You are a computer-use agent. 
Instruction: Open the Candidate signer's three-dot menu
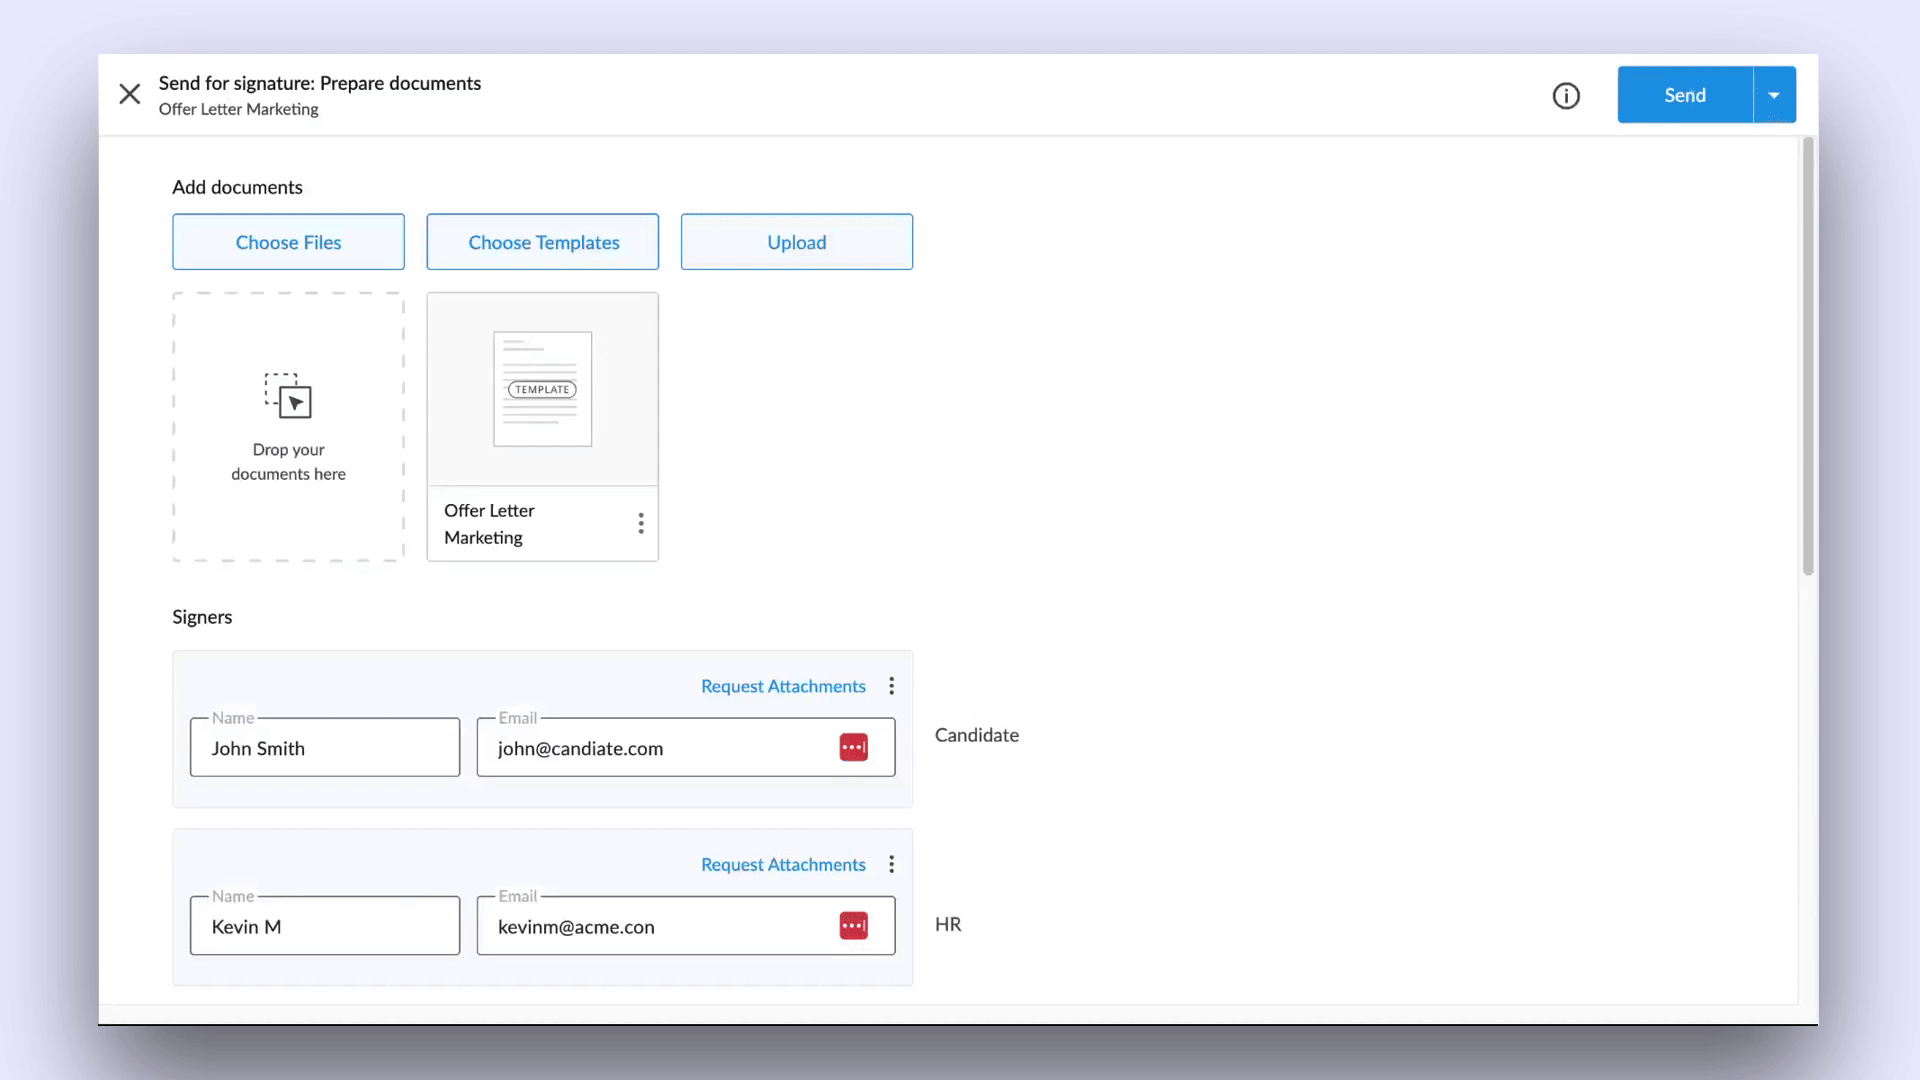click(x=891, y=686)
